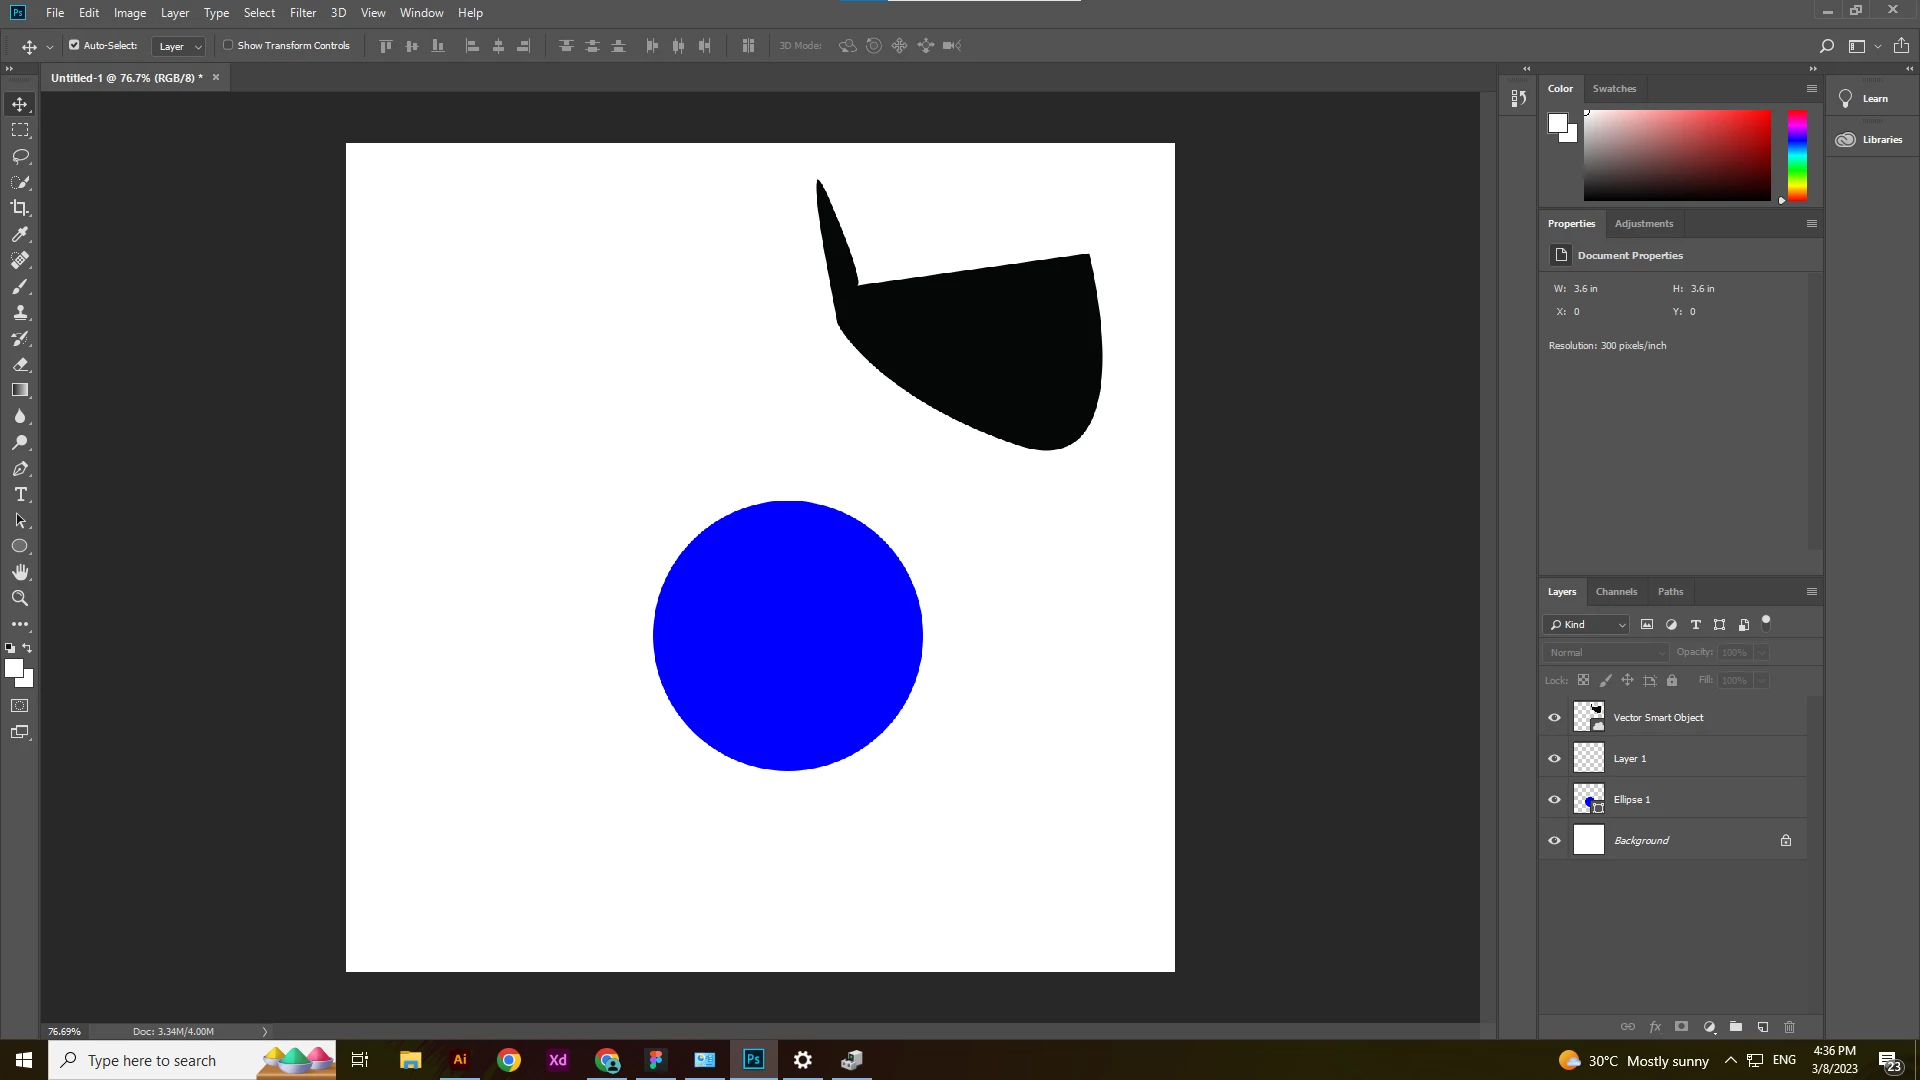Enable Show Transform Controls checkbox
The image size is (1920, 1080).
click(228, 45)
